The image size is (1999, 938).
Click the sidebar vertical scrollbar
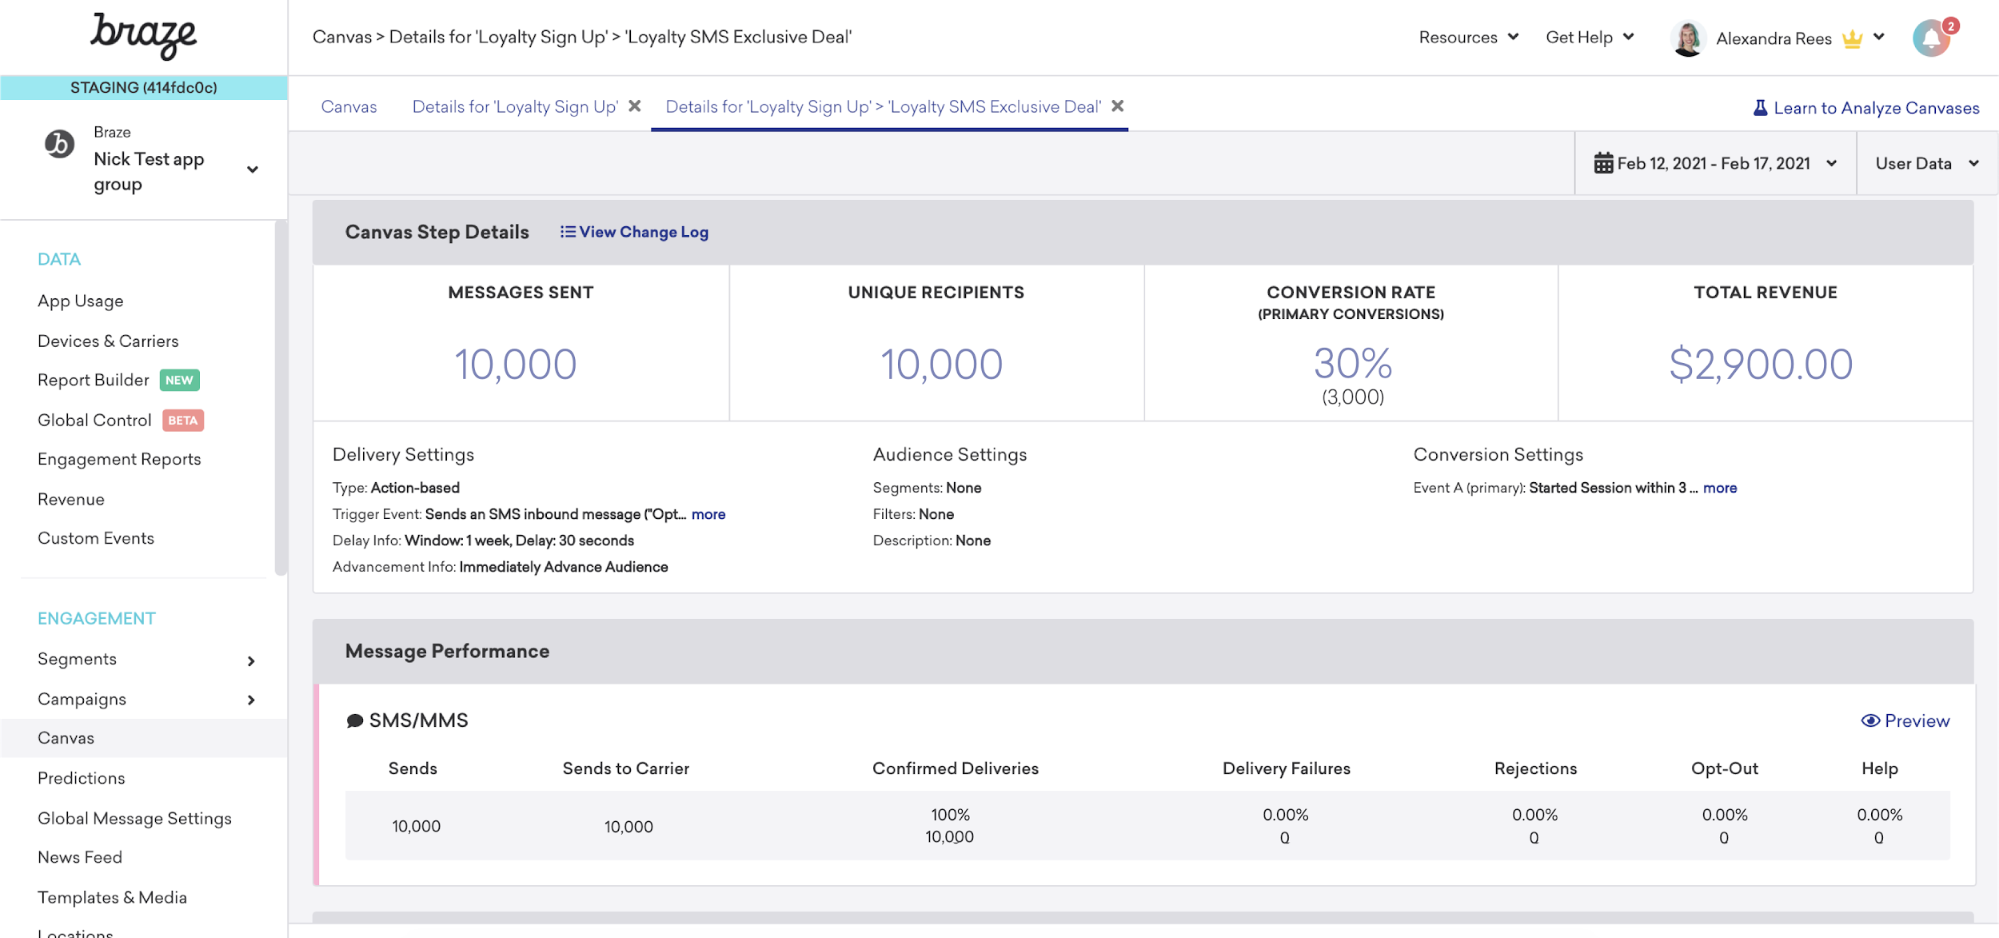pos(280,398)
